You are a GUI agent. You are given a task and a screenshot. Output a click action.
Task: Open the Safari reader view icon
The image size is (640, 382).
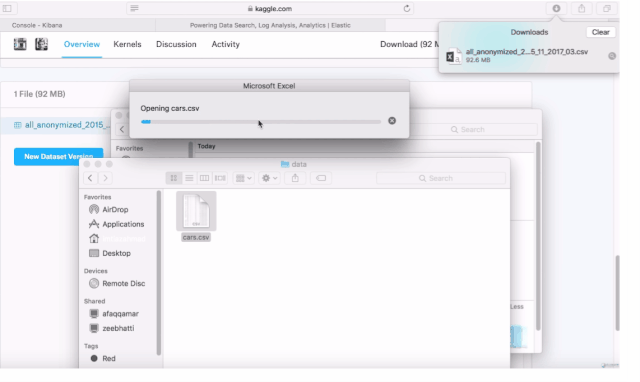[x=134, y=8]
